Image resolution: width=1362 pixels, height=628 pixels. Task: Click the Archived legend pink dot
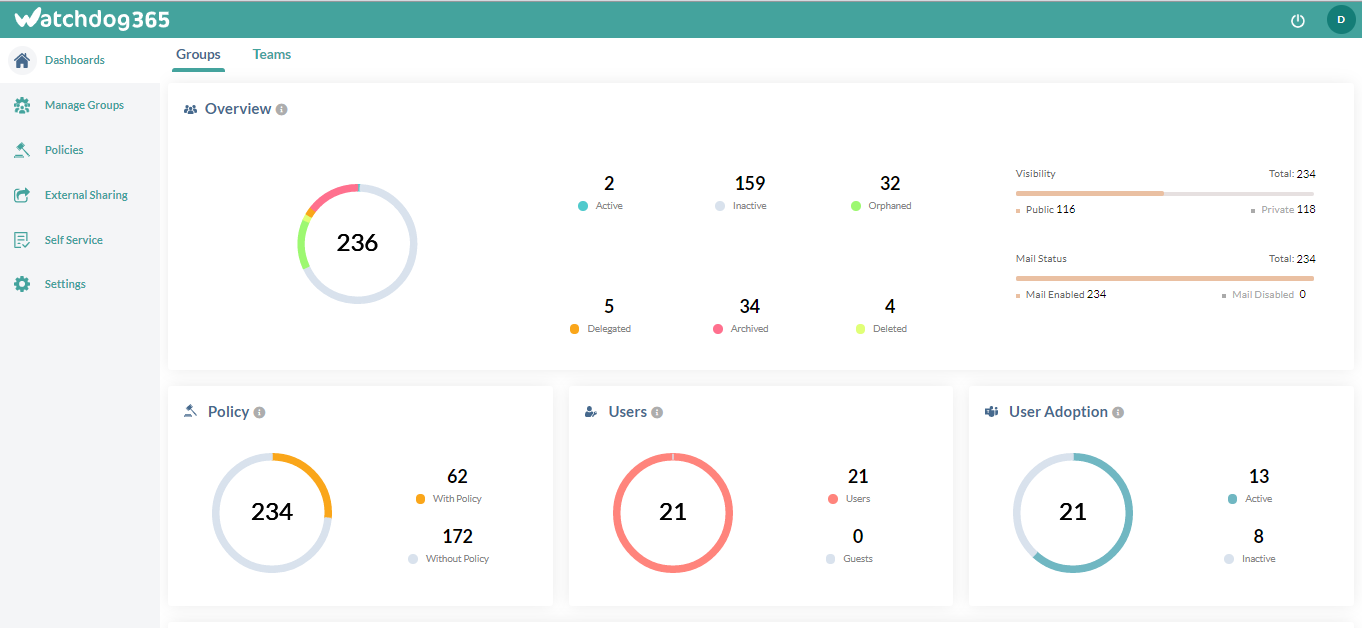(718, 329)
